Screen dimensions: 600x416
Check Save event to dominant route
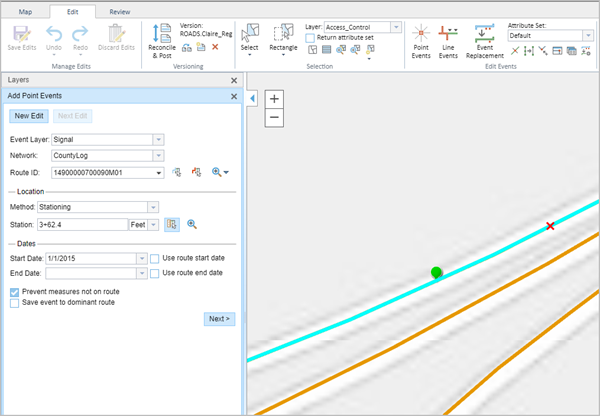(14, 302)
